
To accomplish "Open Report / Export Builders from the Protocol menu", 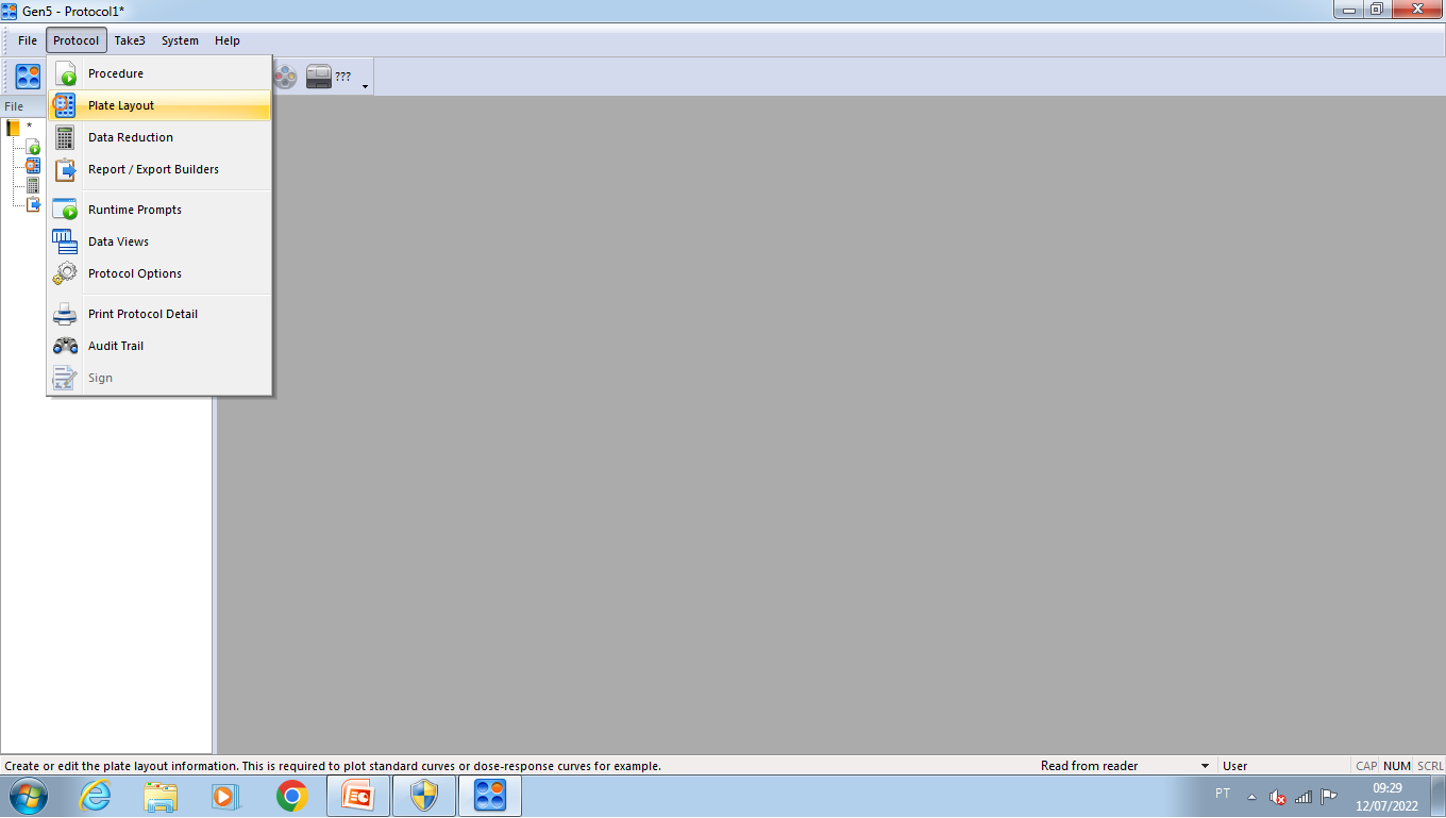I will click(160, 169).
